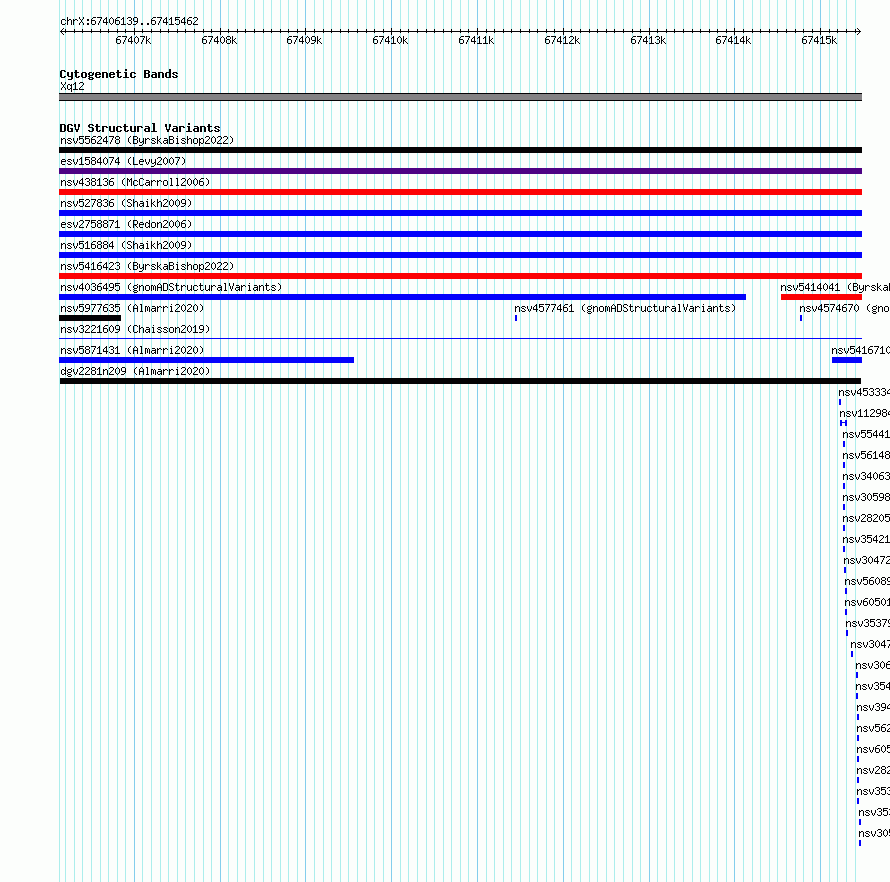The width and height of the screenshot is (890, 882).
Task: Open nsv5871431 (Almarri2020) label
Action: [132, 350]
